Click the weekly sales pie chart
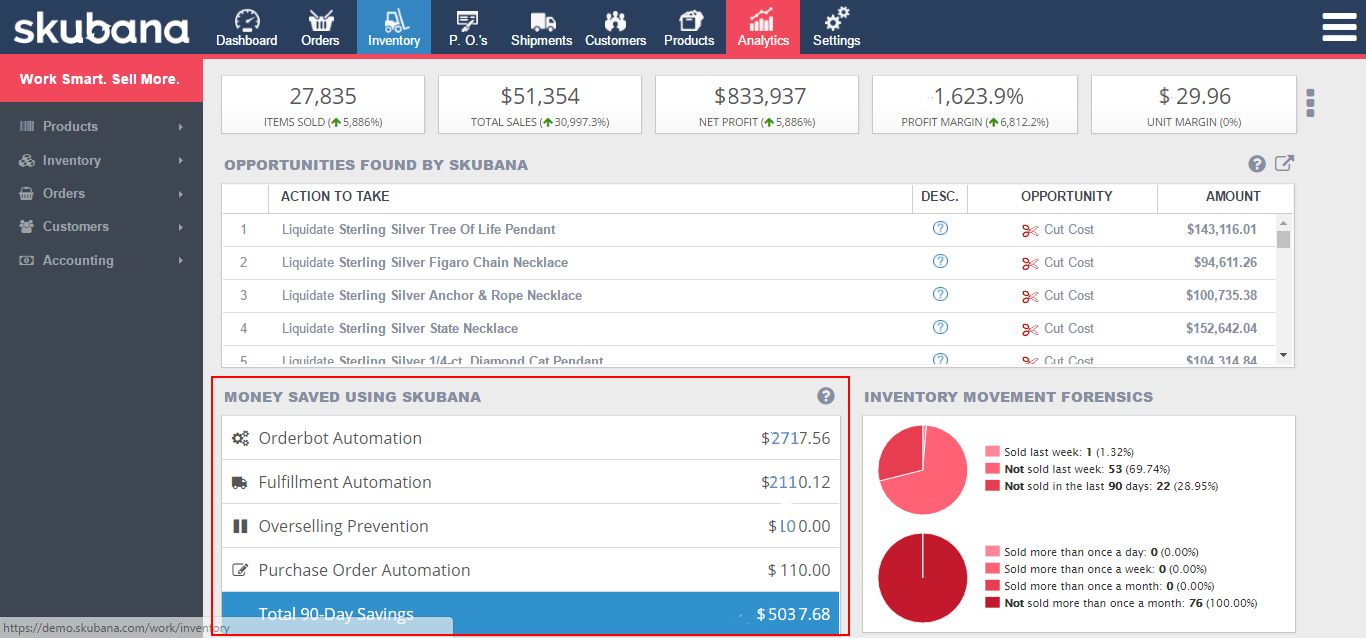 coord(922,470)
